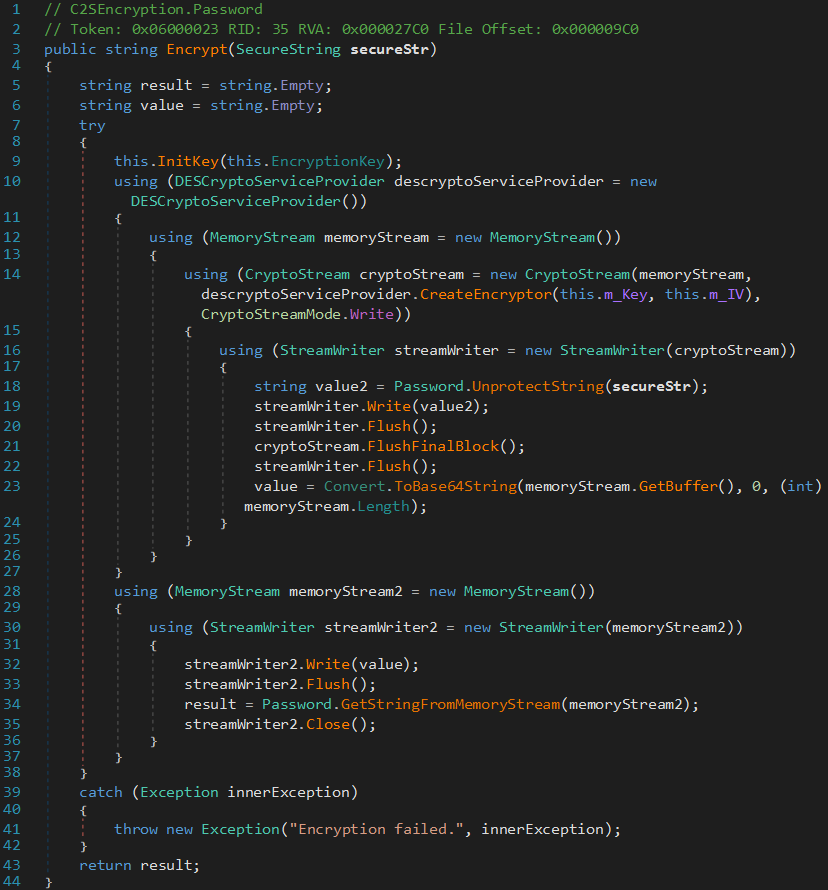
Task: Click "innerException" in the catch clause on line 39
Action: point(288,792)
